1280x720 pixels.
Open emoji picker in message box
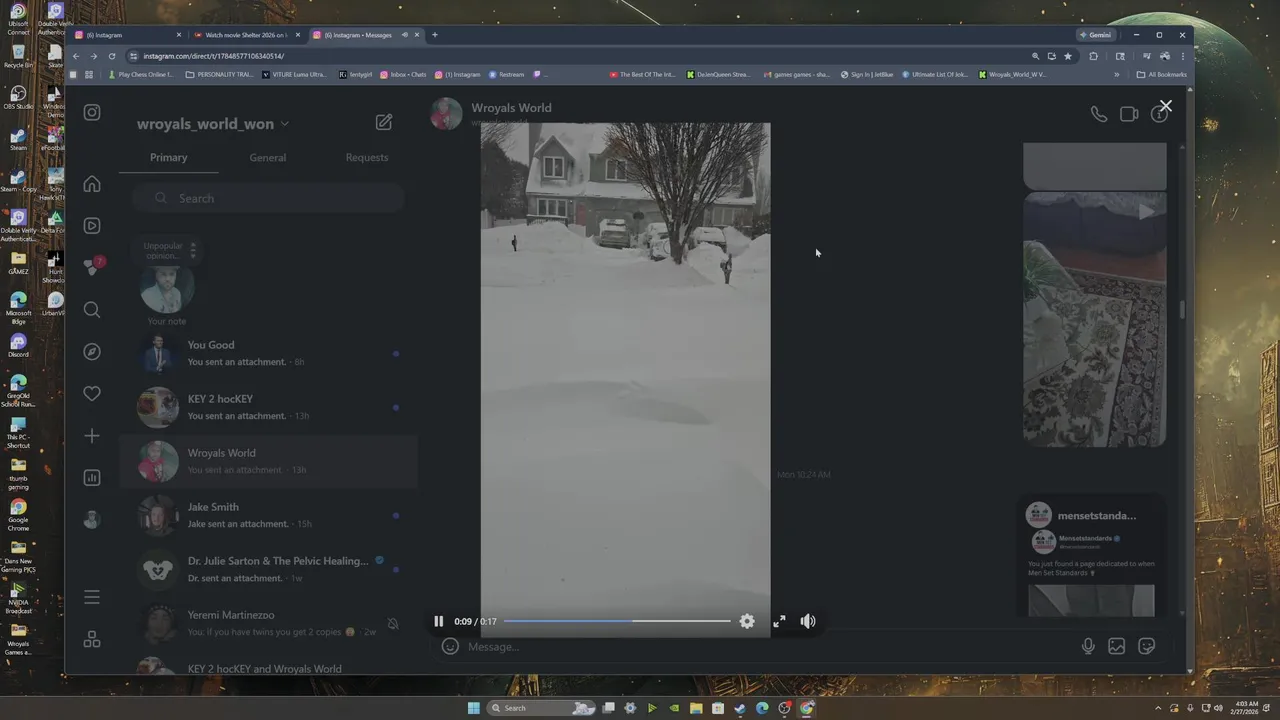450,647
